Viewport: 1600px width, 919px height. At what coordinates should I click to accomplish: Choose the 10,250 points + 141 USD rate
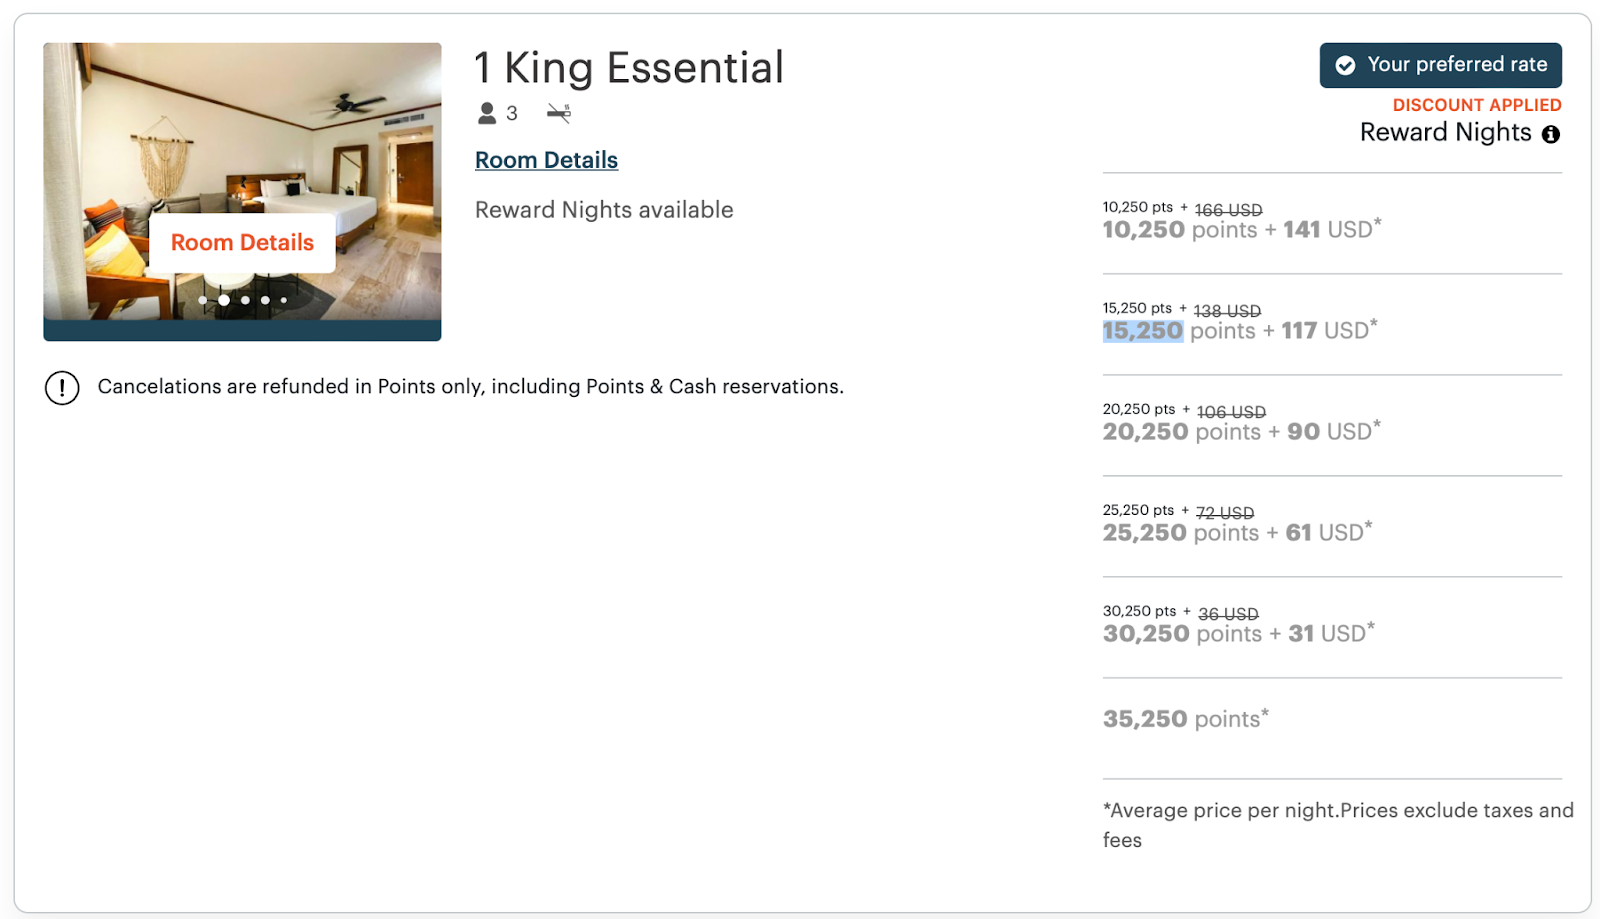[x=1241, y=230]
